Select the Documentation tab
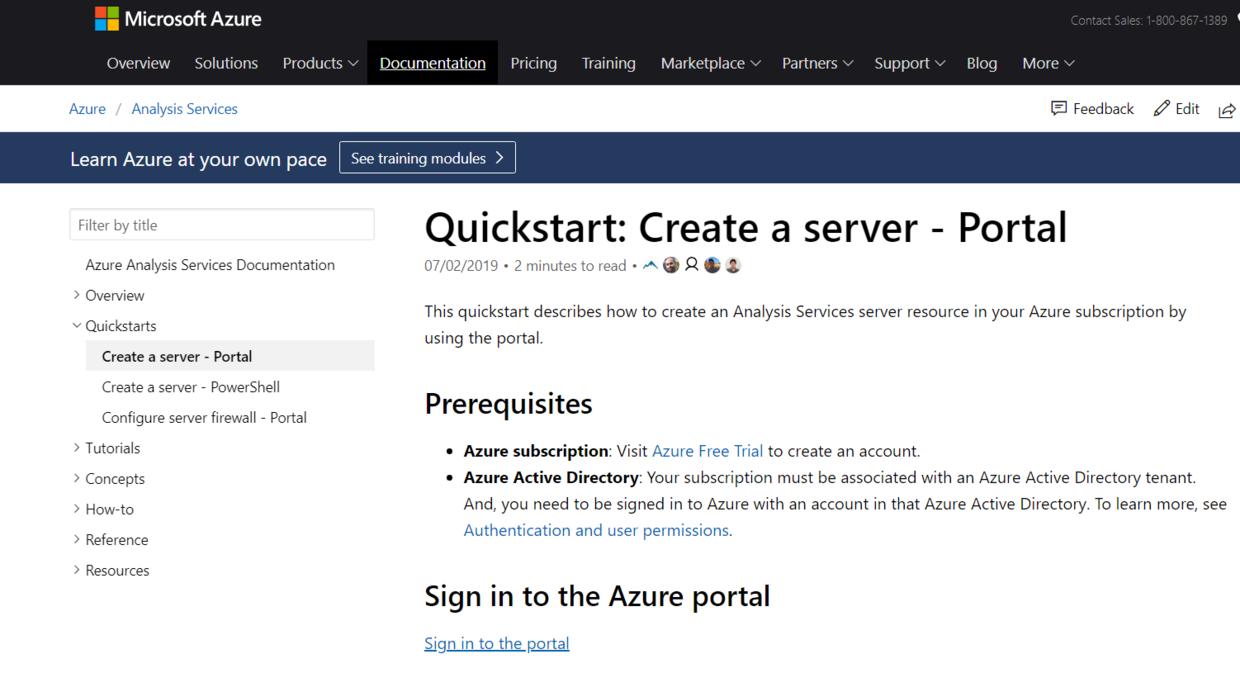The height and width of the screenshot is (673, 1240). coord(432,62)
